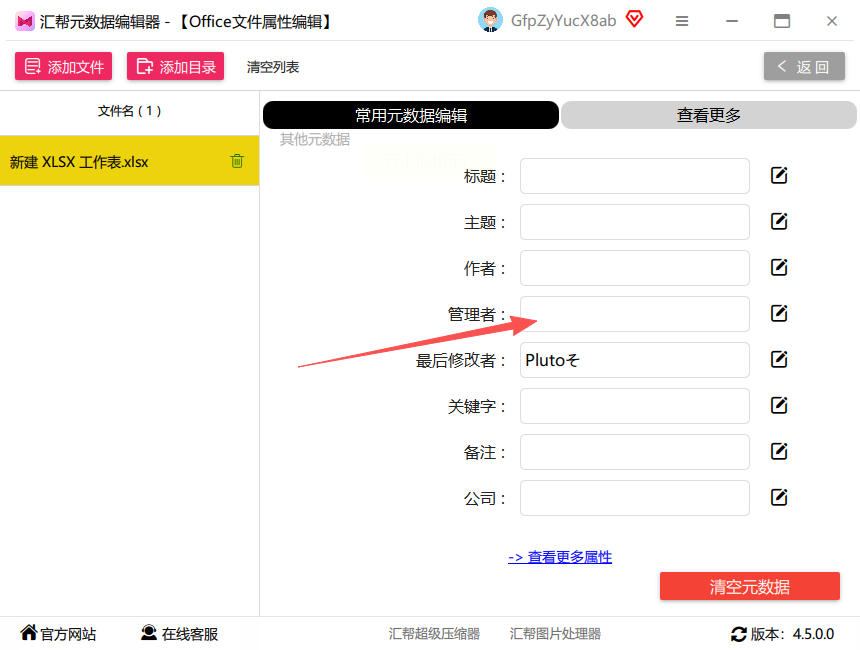Click into the 关键字 input field
The image size is (860, 650).
pos(635,406)
